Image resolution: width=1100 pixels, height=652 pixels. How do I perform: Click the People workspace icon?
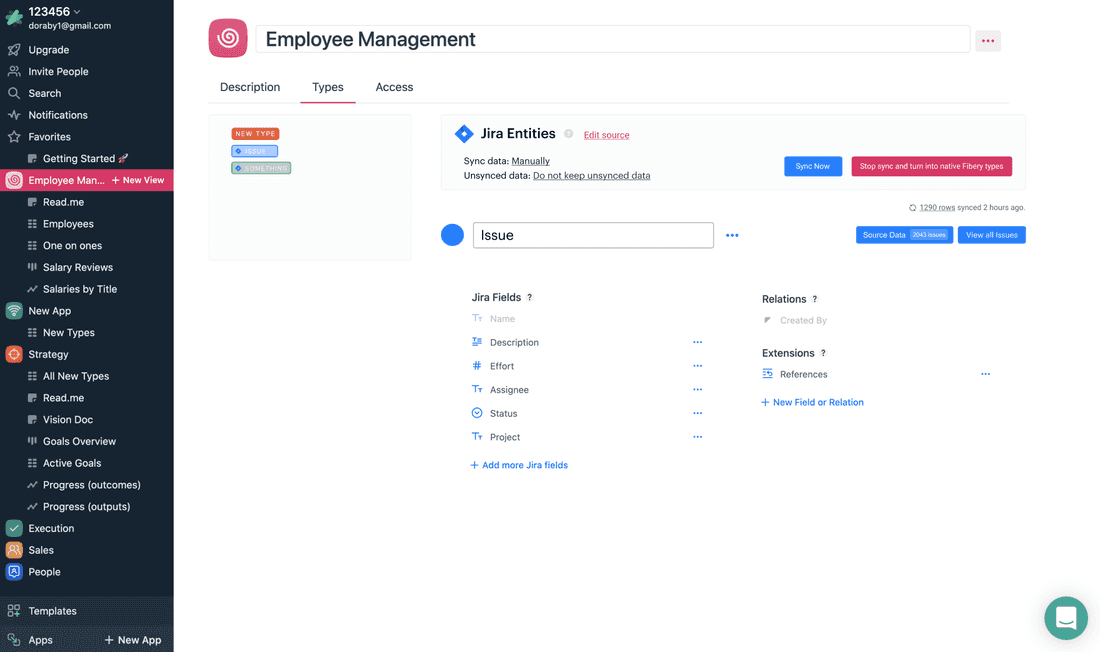coord(14,571)
